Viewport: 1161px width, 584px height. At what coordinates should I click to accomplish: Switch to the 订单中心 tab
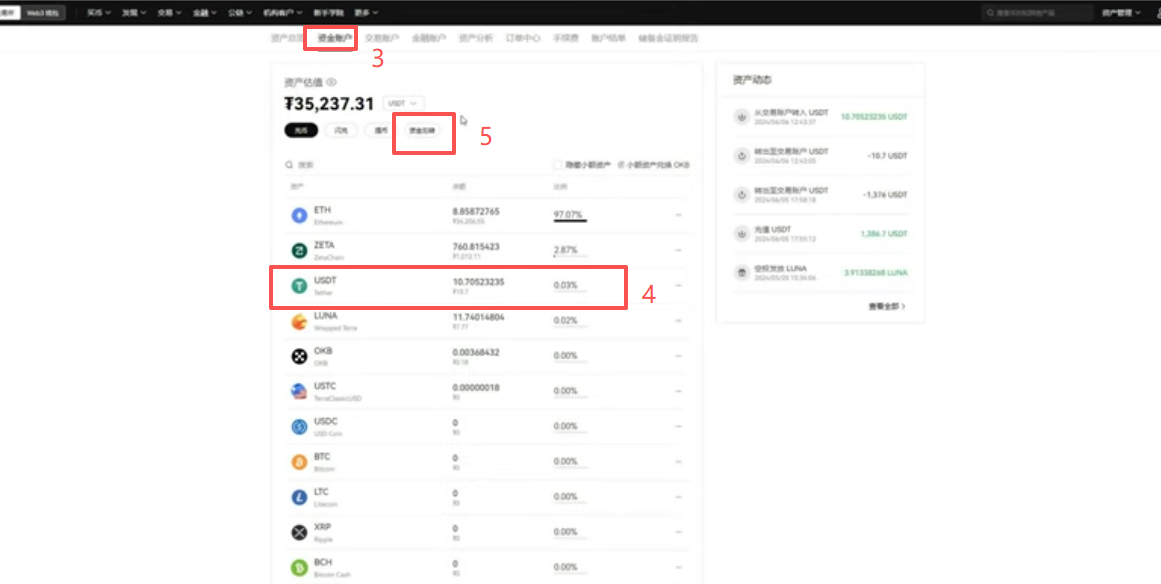pos(523,38)
